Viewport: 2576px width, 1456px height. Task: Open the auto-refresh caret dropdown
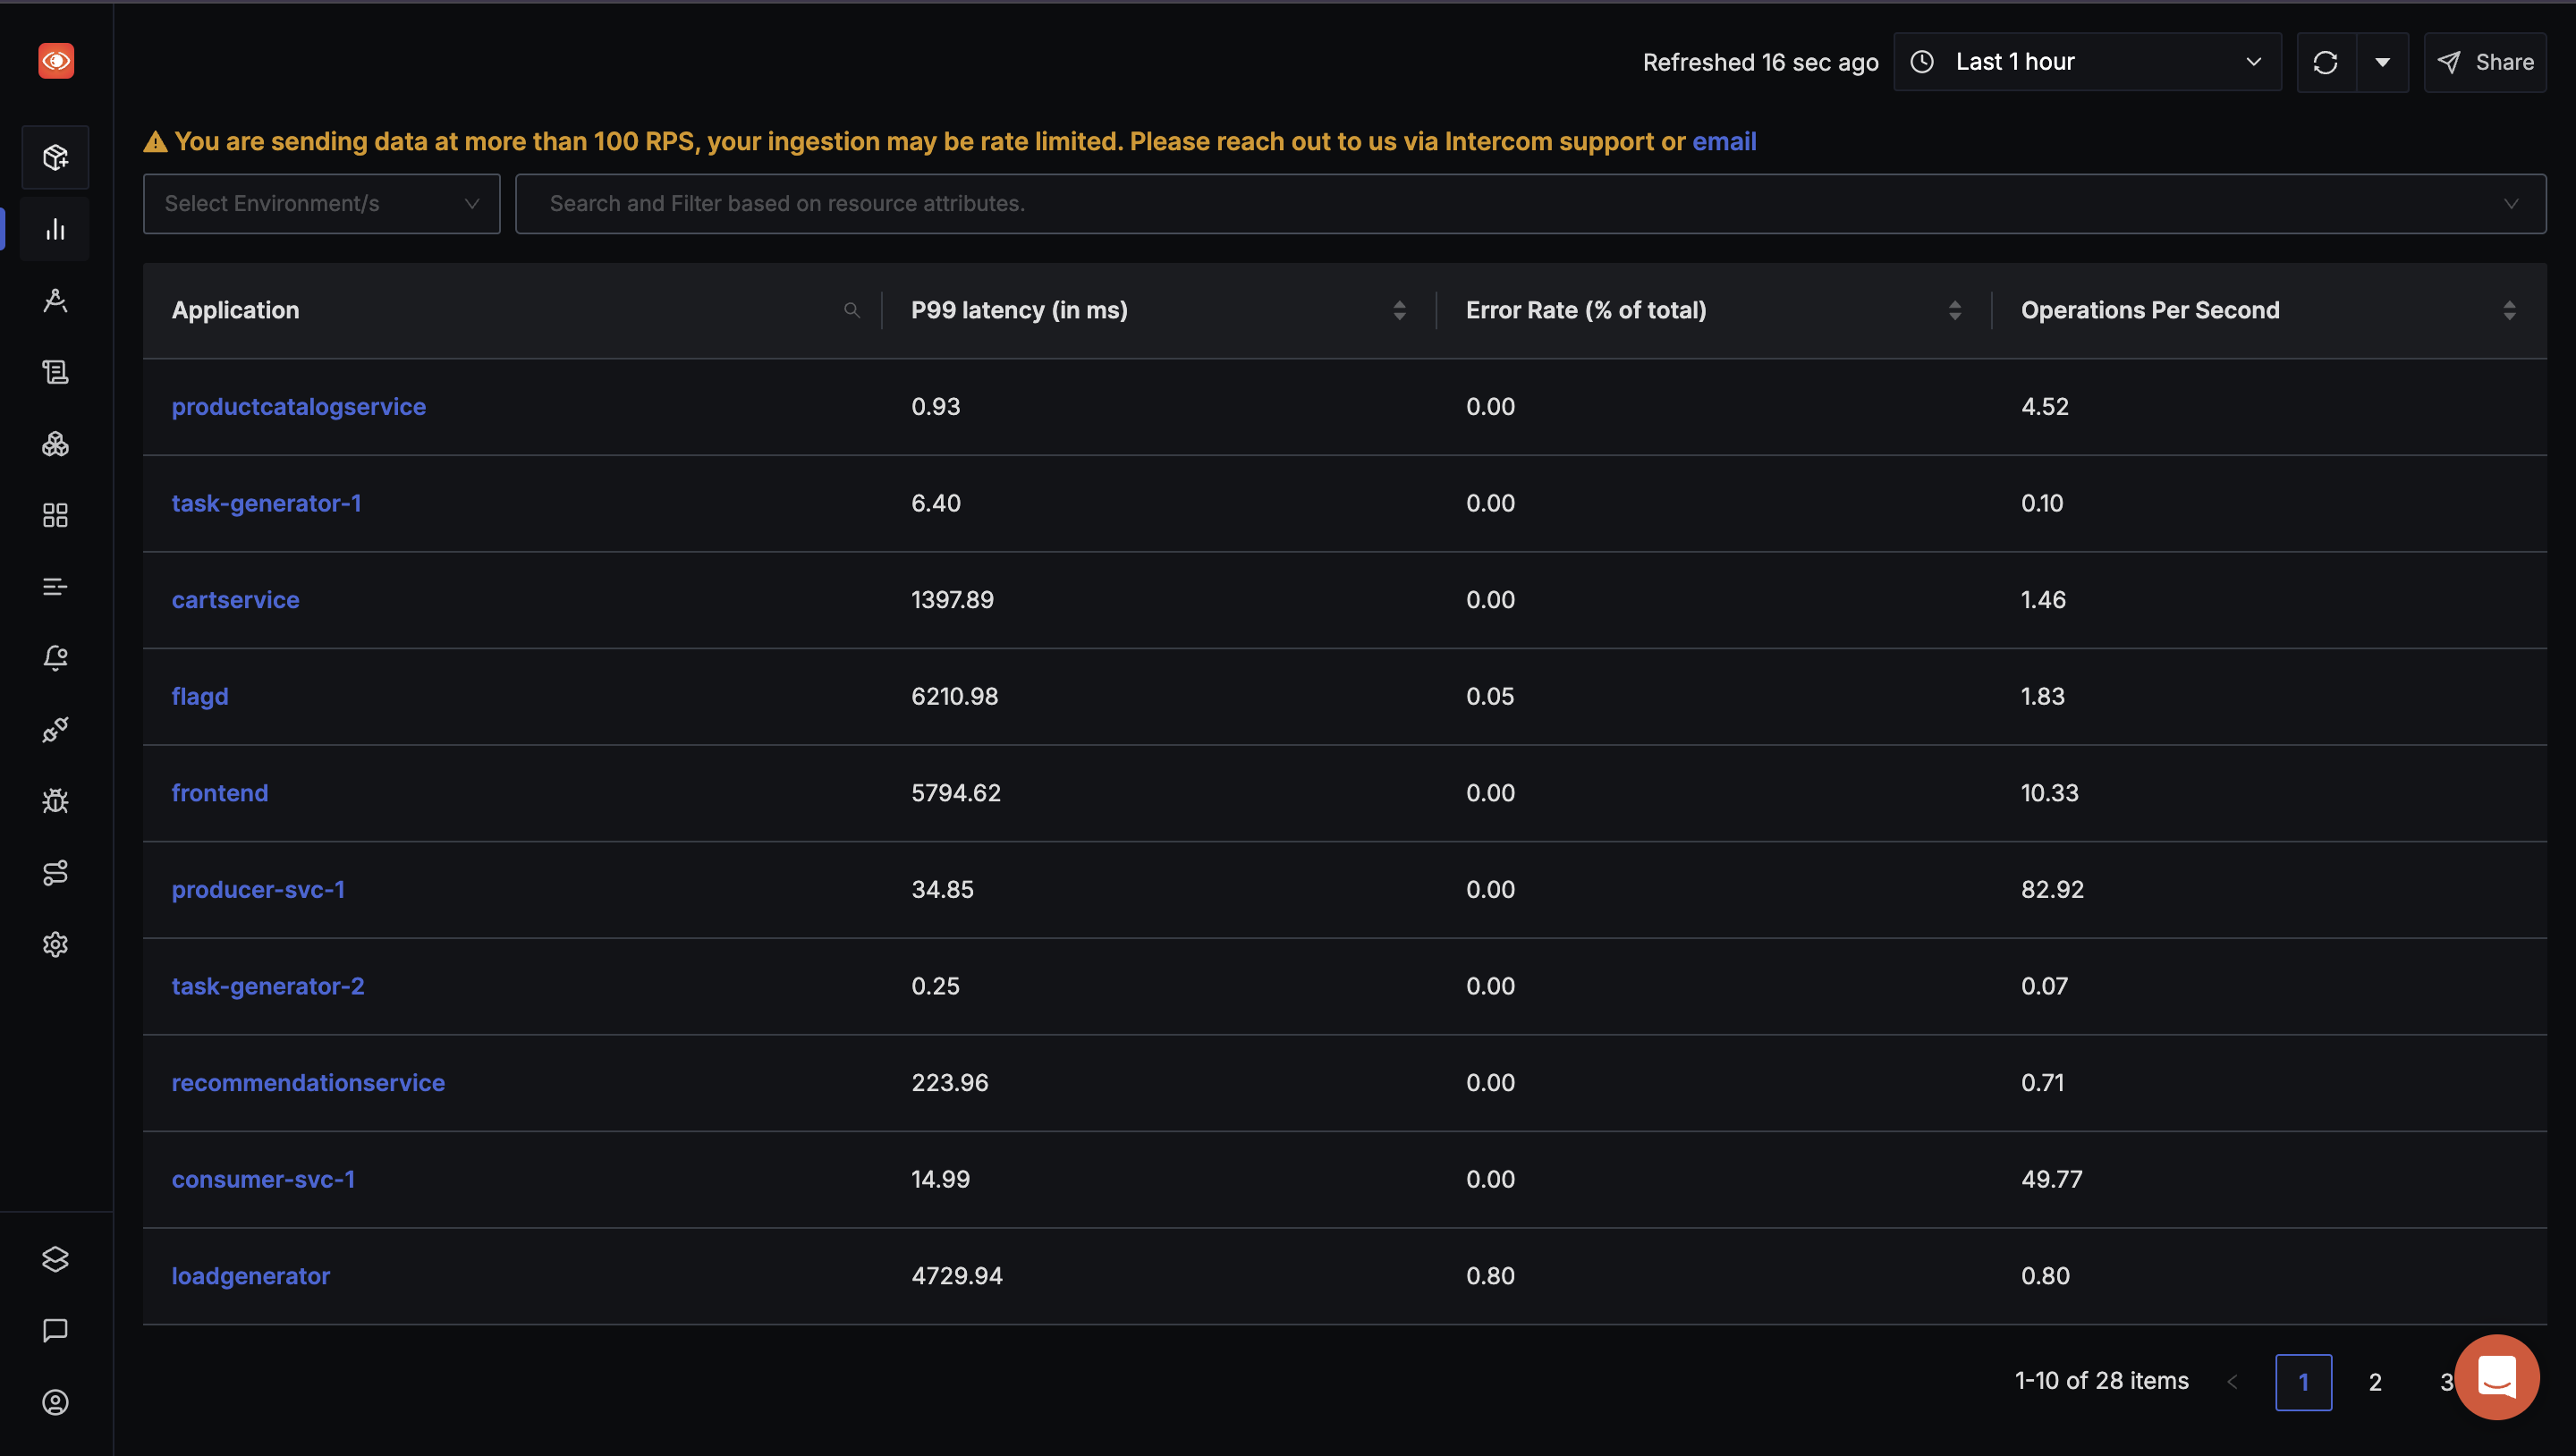coord(2382,62)
